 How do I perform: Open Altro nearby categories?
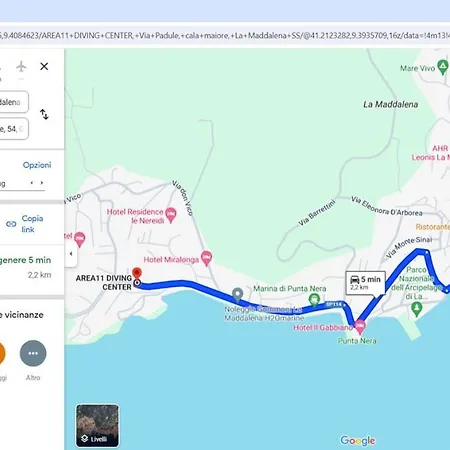[33, 353]
